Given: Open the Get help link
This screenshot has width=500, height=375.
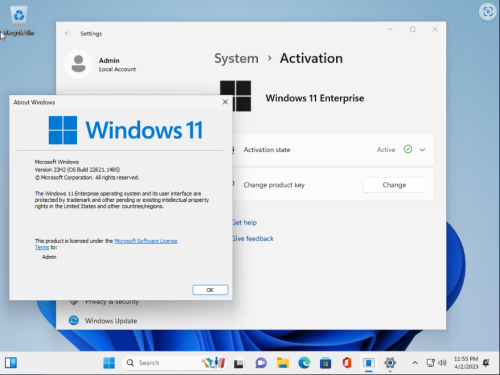Looking at the screenshot, I should [x=244, y=222].
